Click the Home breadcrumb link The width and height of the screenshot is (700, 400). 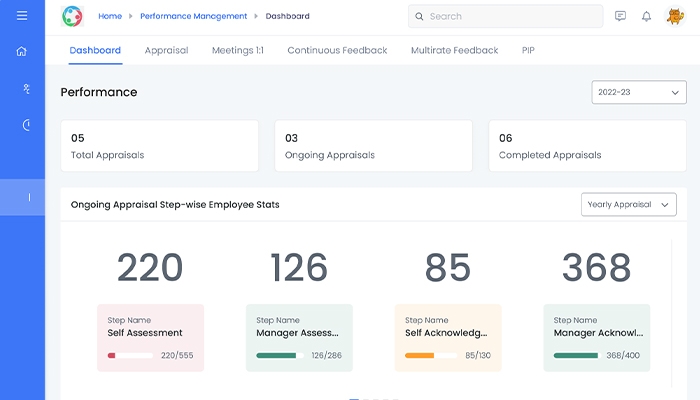(x=110, y=16)
